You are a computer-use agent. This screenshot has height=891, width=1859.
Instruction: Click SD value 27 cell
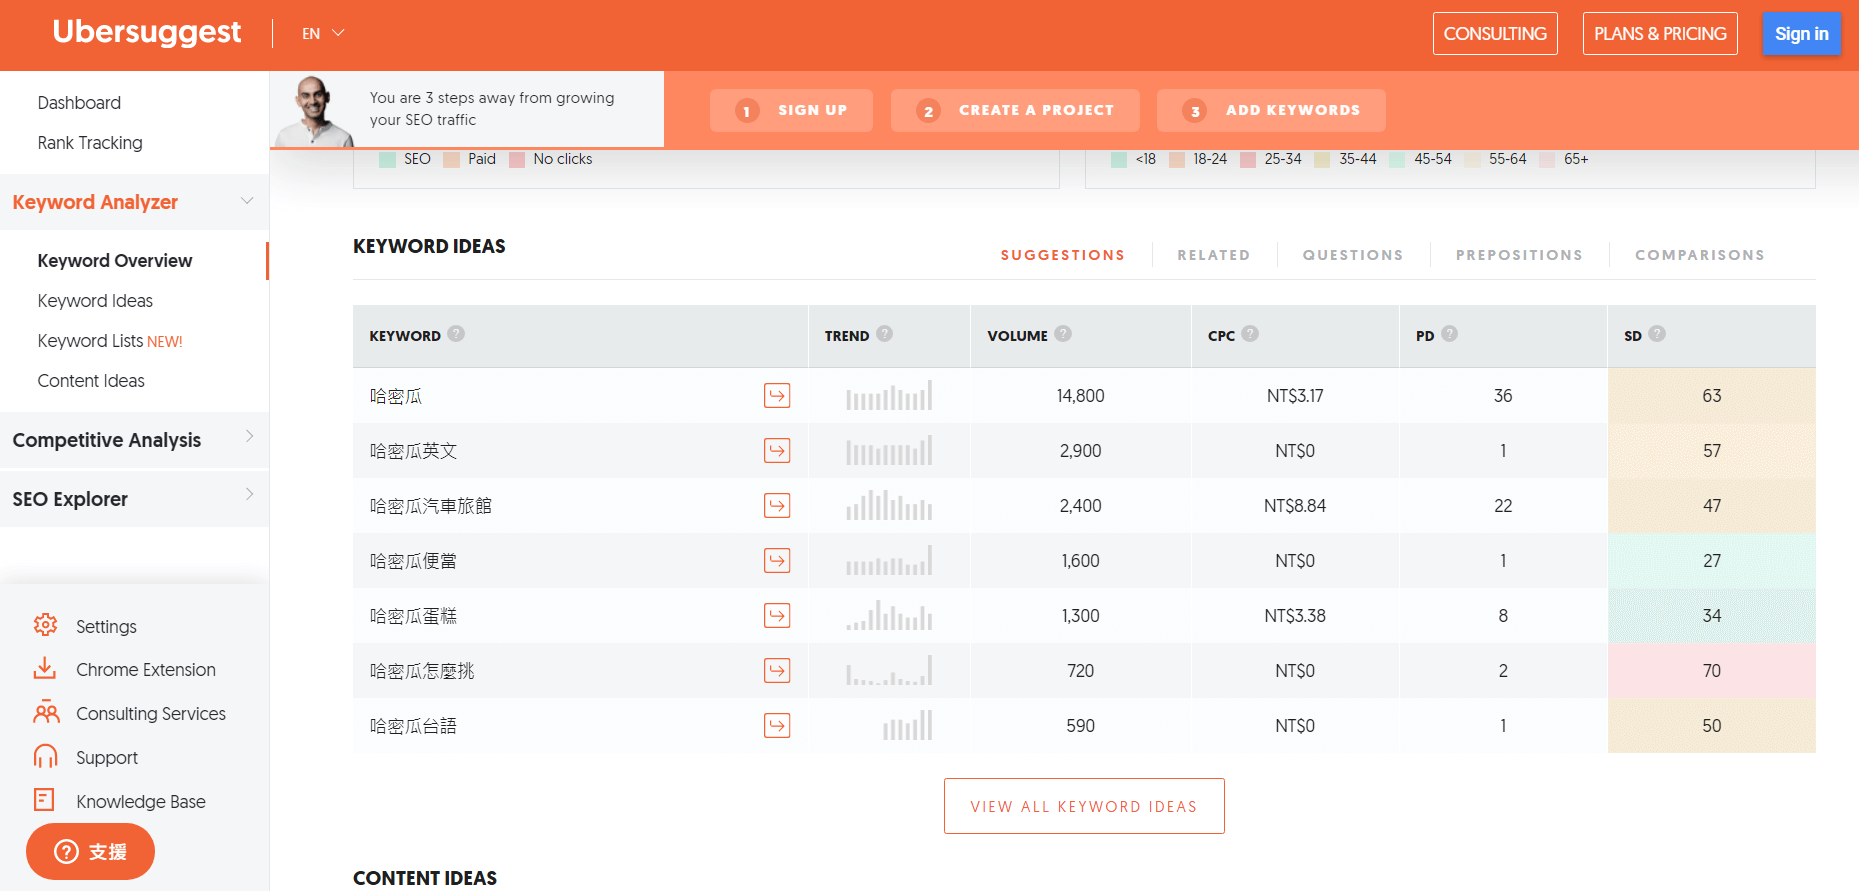(x=1712, y=561)
